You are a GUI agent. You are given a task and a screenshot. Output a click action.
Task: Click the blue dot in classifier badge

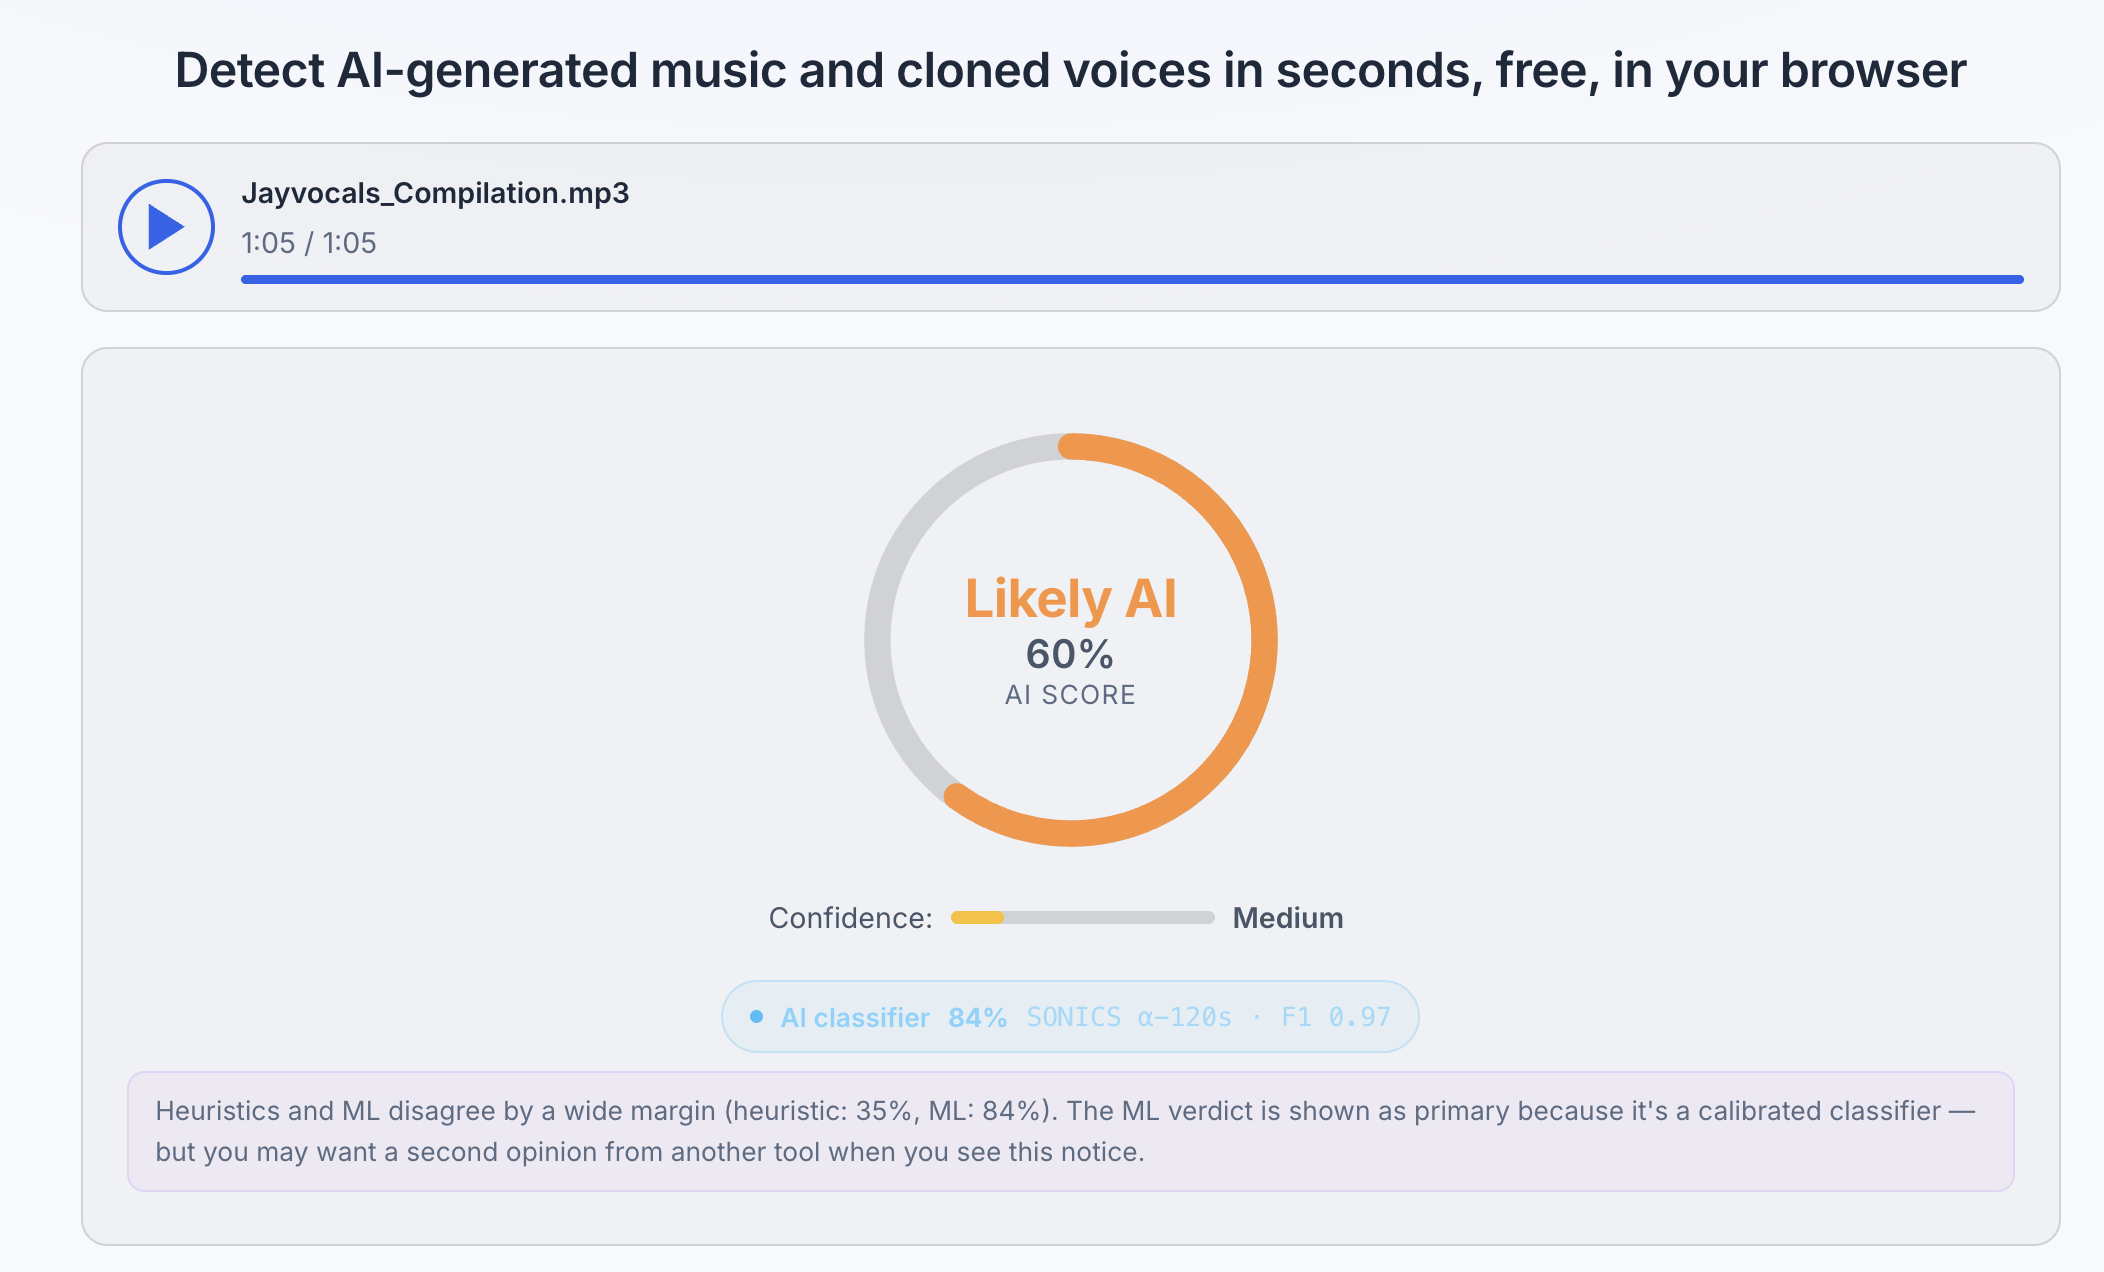757,1017
